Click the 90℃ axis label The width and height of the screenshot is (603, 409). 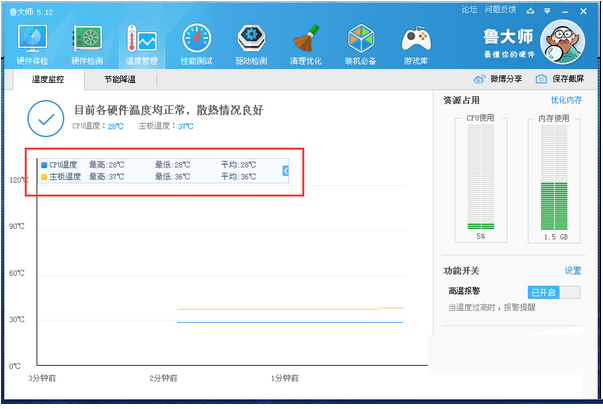(17, 226)
